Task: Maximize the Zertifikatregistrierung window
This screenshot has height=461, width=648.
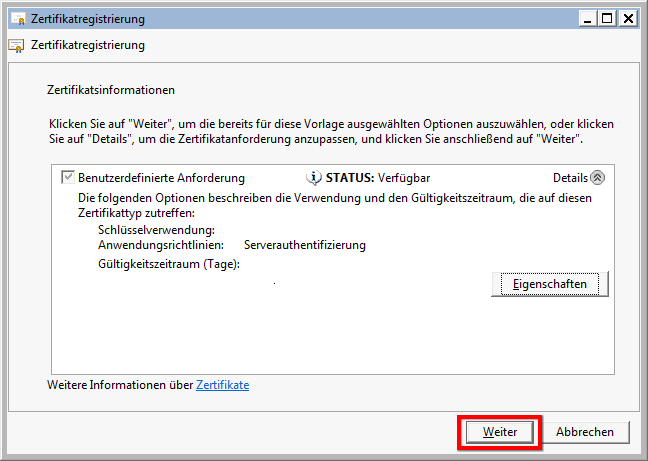Action: click(607, 18)
